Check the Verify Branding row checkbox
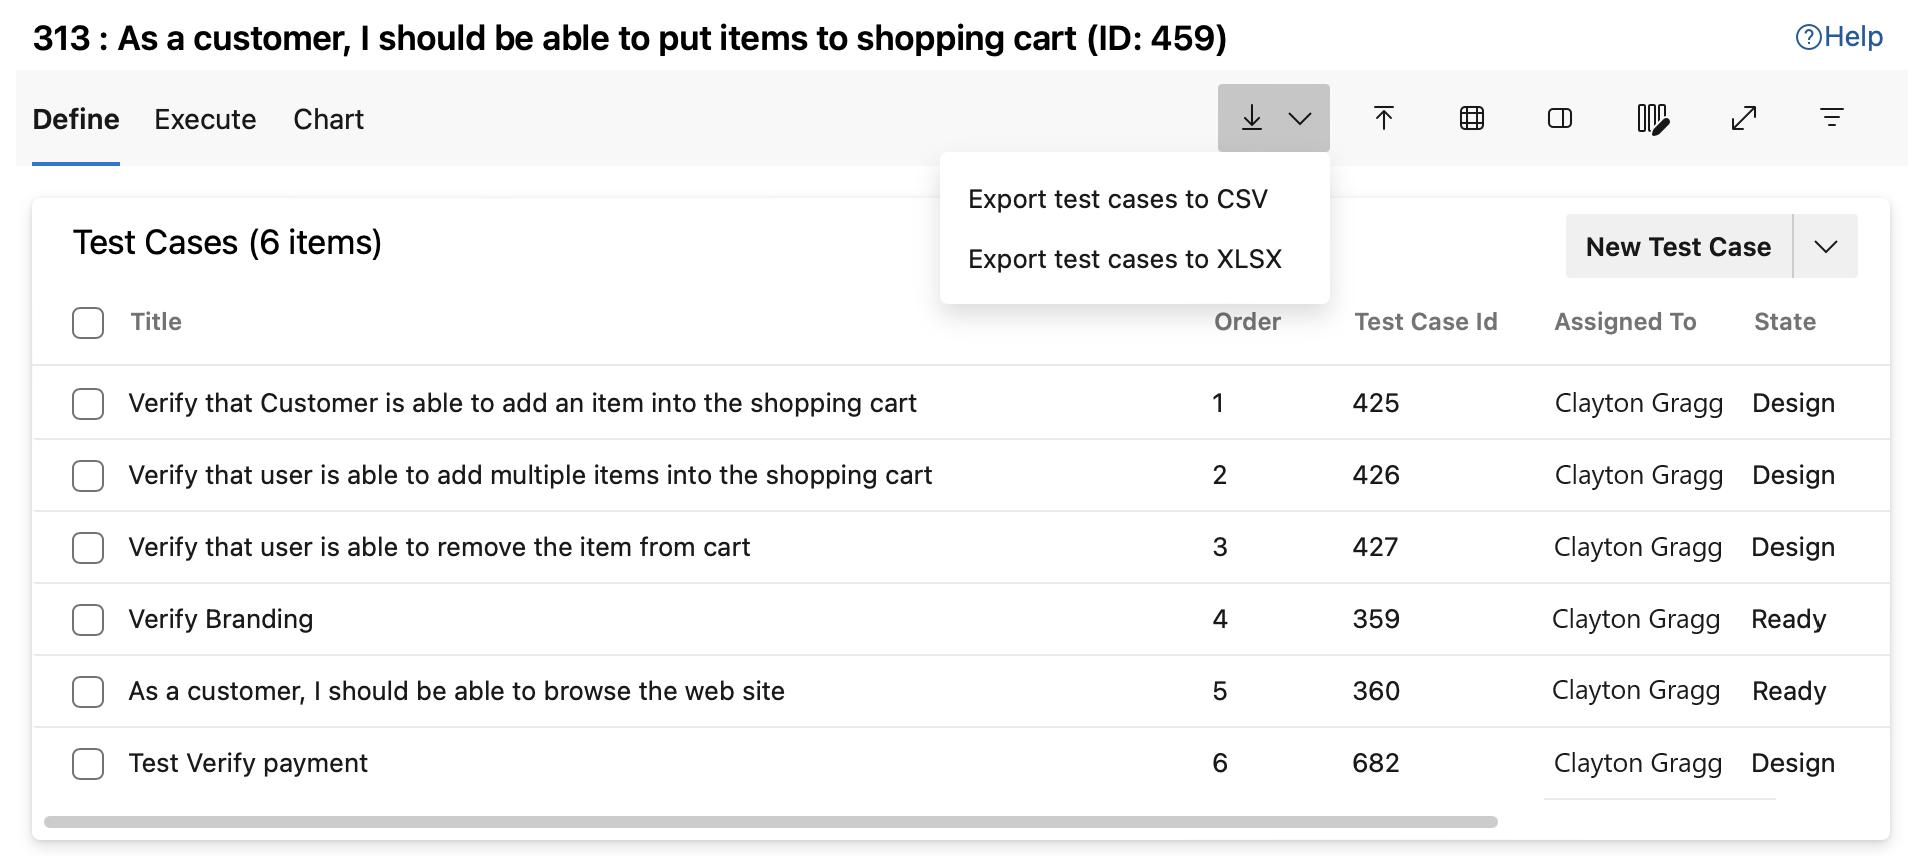This screenshot has width=1908, height=856. [88, 620]
